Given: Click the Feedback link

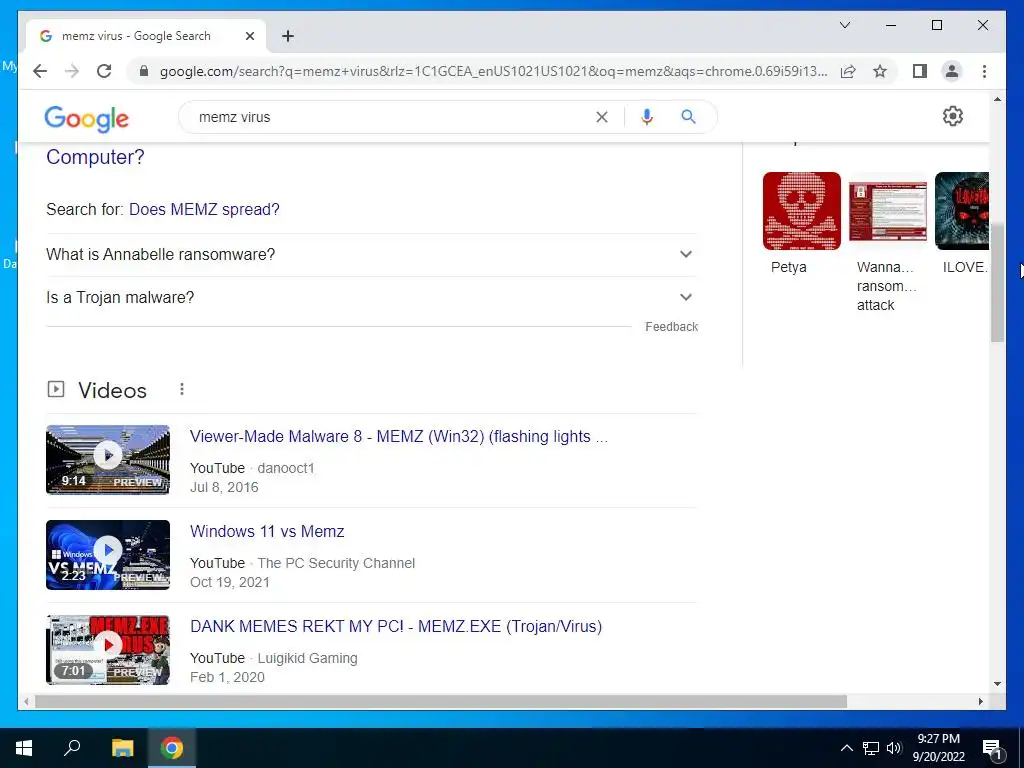Looking at the screenshot, I should [x=671, y=327].
